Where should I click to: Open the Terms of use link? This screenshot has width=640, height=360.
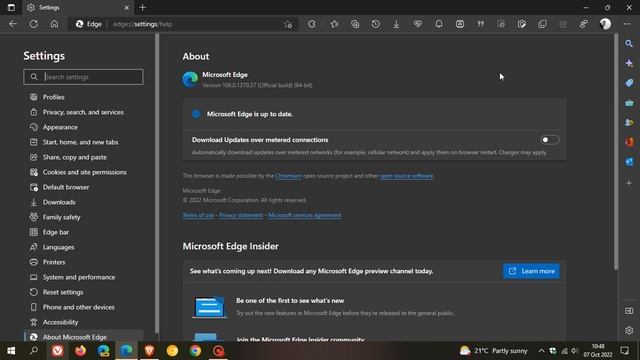[198, 215]
